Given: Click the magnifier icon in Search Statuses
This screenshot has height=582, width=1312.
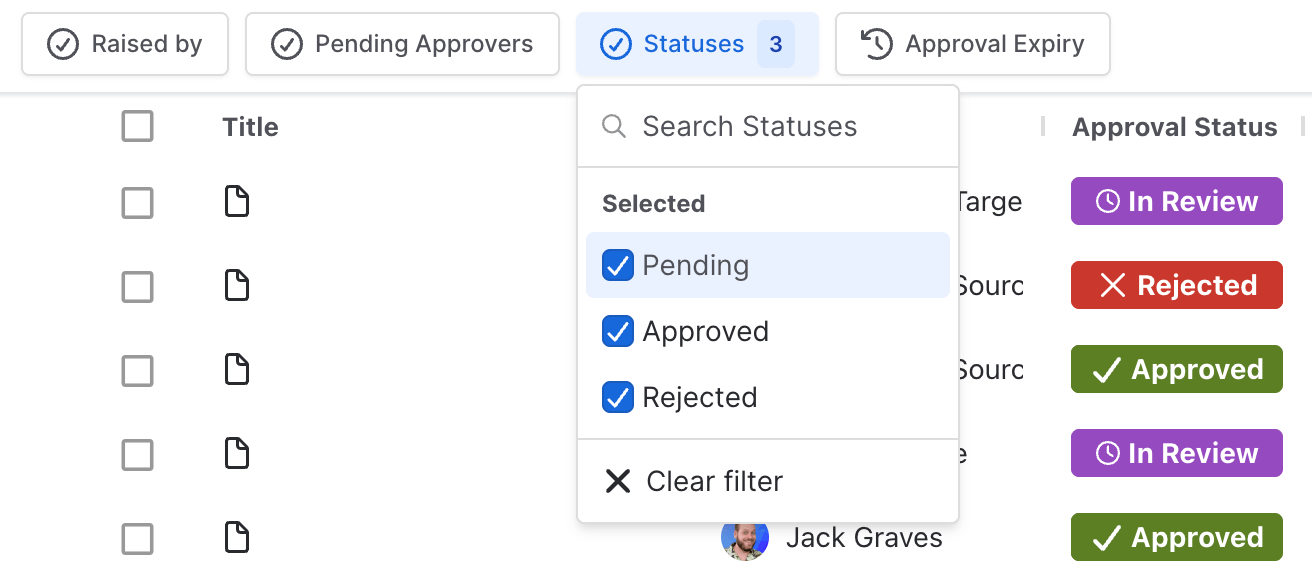Looking at the screenshot, I should click(614, 127).
